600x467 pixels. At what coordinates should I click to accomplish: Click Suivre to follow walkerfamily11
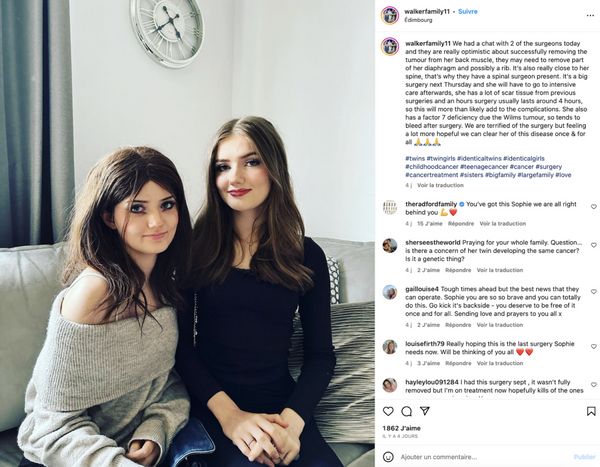click(x=468, y=11)
